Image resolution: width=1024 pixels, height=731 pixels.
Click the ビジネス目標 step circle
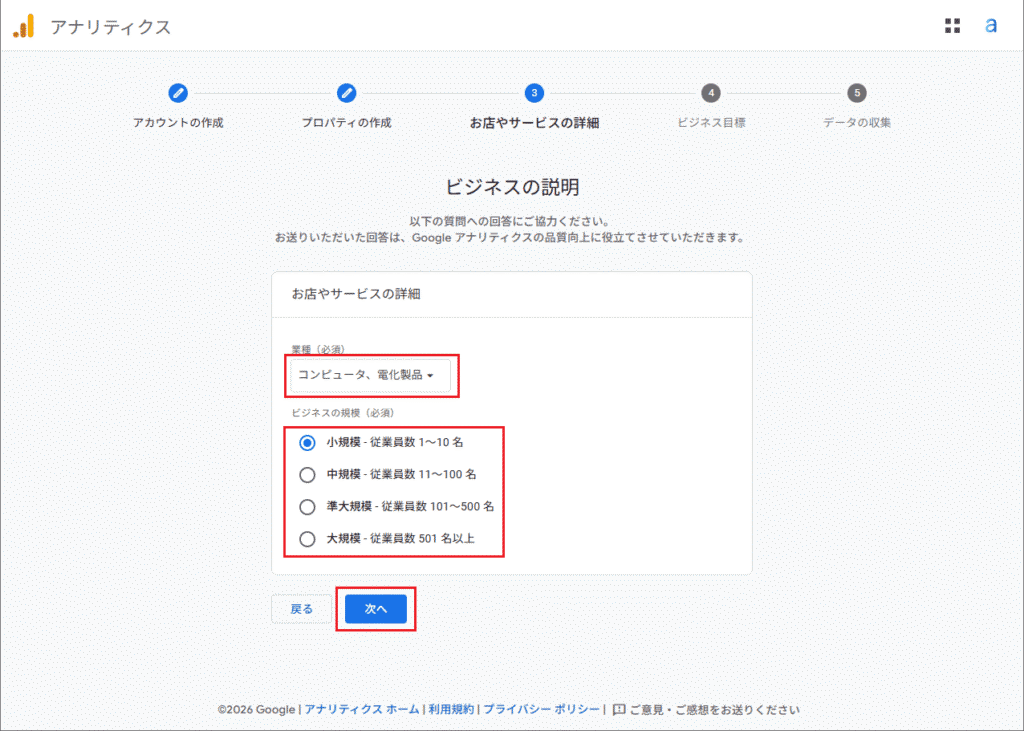click(710, 92)
